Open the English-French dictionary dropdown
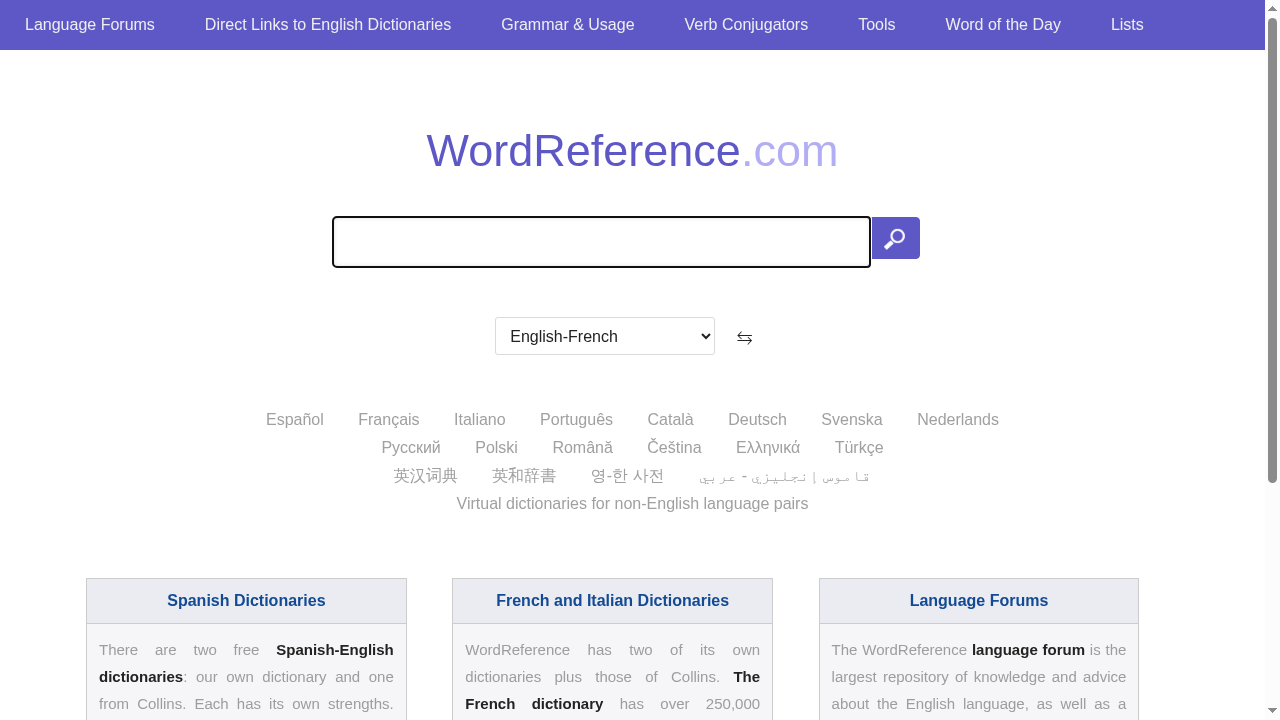The height and width of the screenshot is (720, 1280). click(604, 336)
